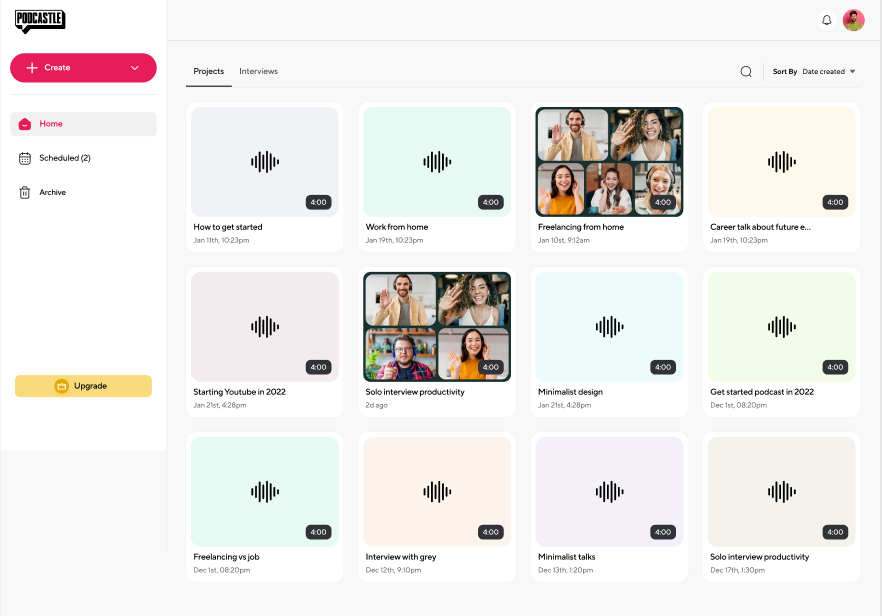Viewport: 882px width, 616px height.
Task: Click the waveform icon on Minimalist talks
Action: click(x=608, y=490)
